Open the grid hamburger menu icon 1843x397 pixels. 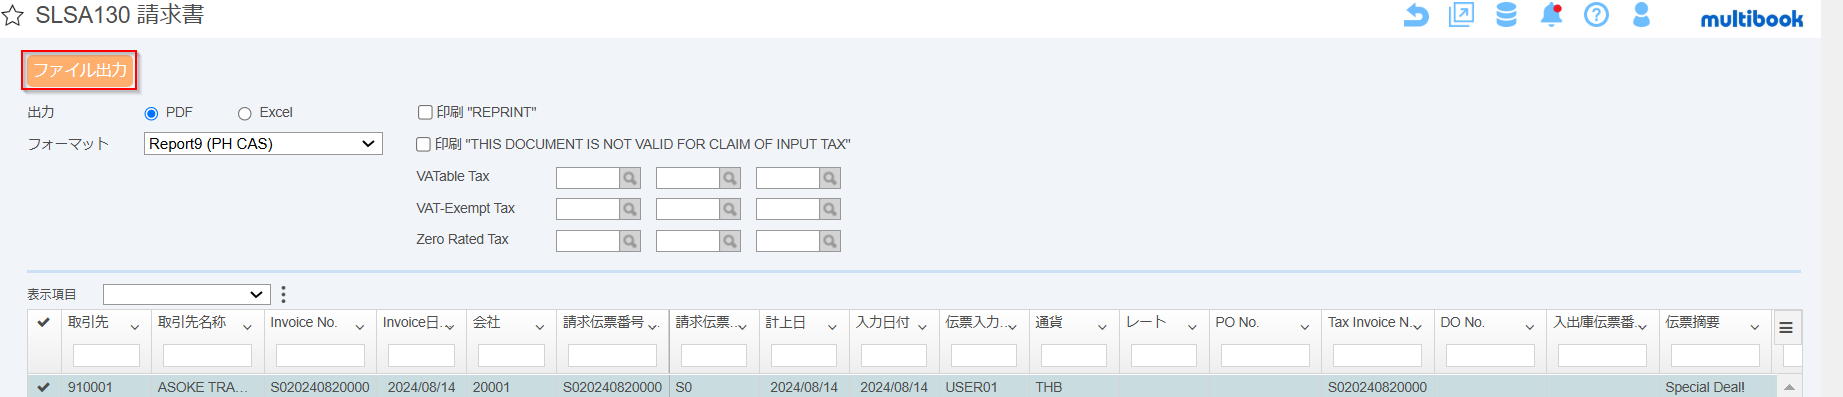[x=1786, y=328]
